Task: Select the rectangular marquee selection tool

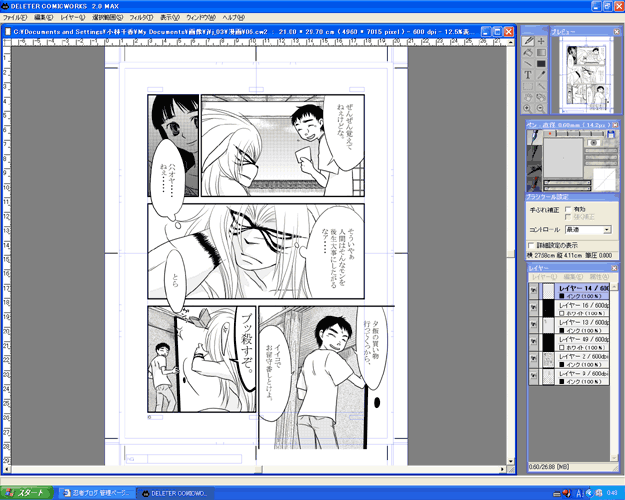Action: tap(528, 86)
